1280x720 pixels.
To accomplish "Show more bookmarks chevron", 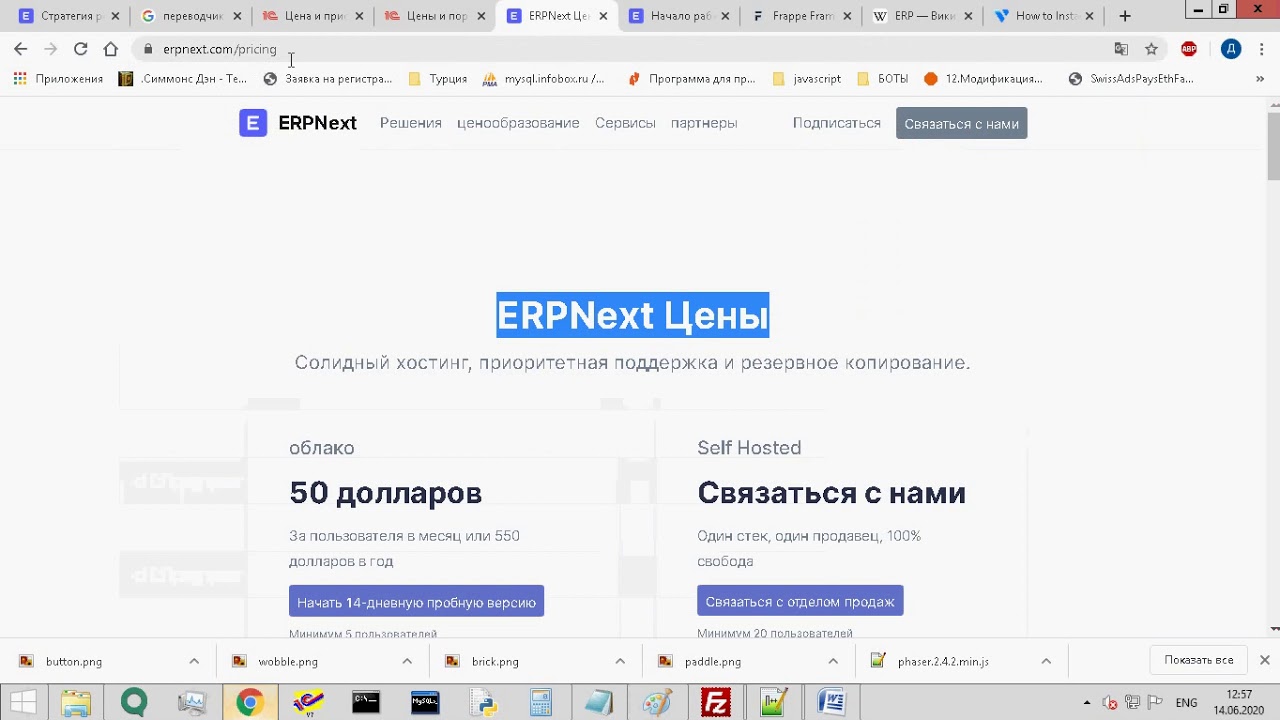I will click(1260, 79).
